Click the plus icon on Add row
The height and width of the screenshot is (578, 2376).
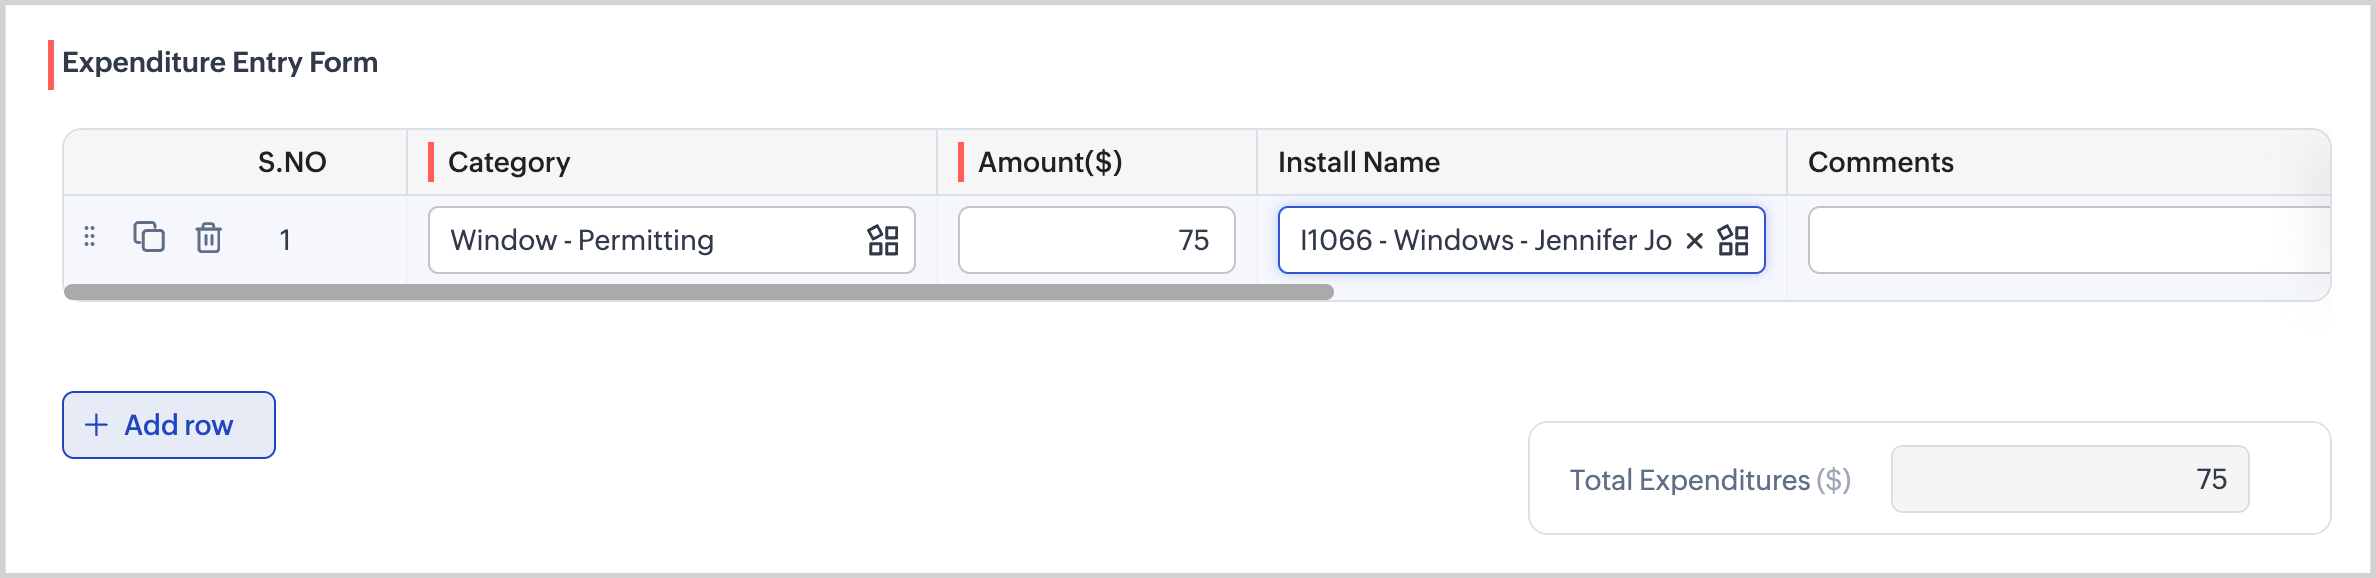coord(96,425)
